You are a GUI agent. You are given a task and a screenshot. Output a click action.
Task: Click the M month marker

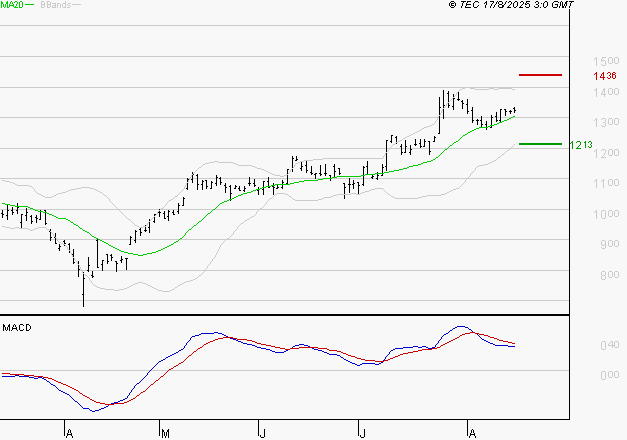click(165, 433)
